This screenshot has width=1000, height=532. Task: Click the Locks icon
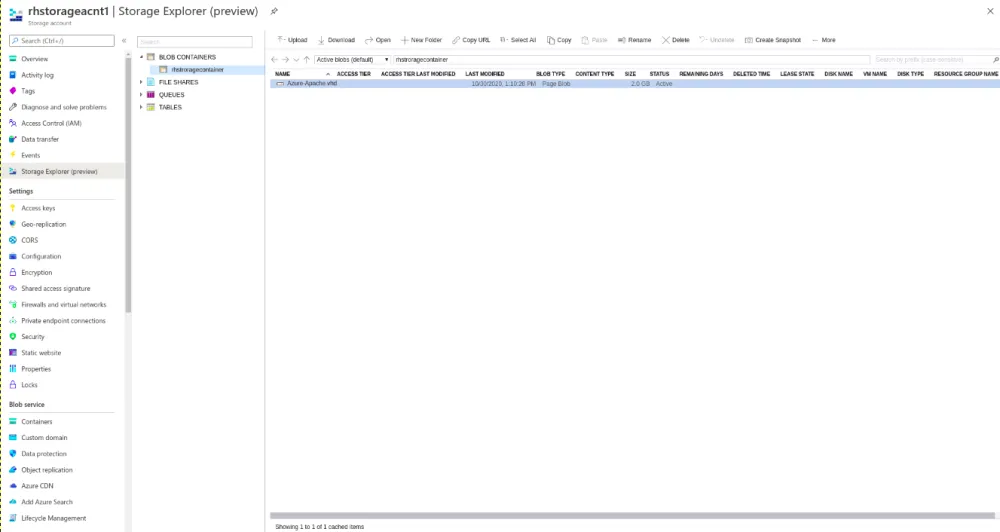(13, 385)
